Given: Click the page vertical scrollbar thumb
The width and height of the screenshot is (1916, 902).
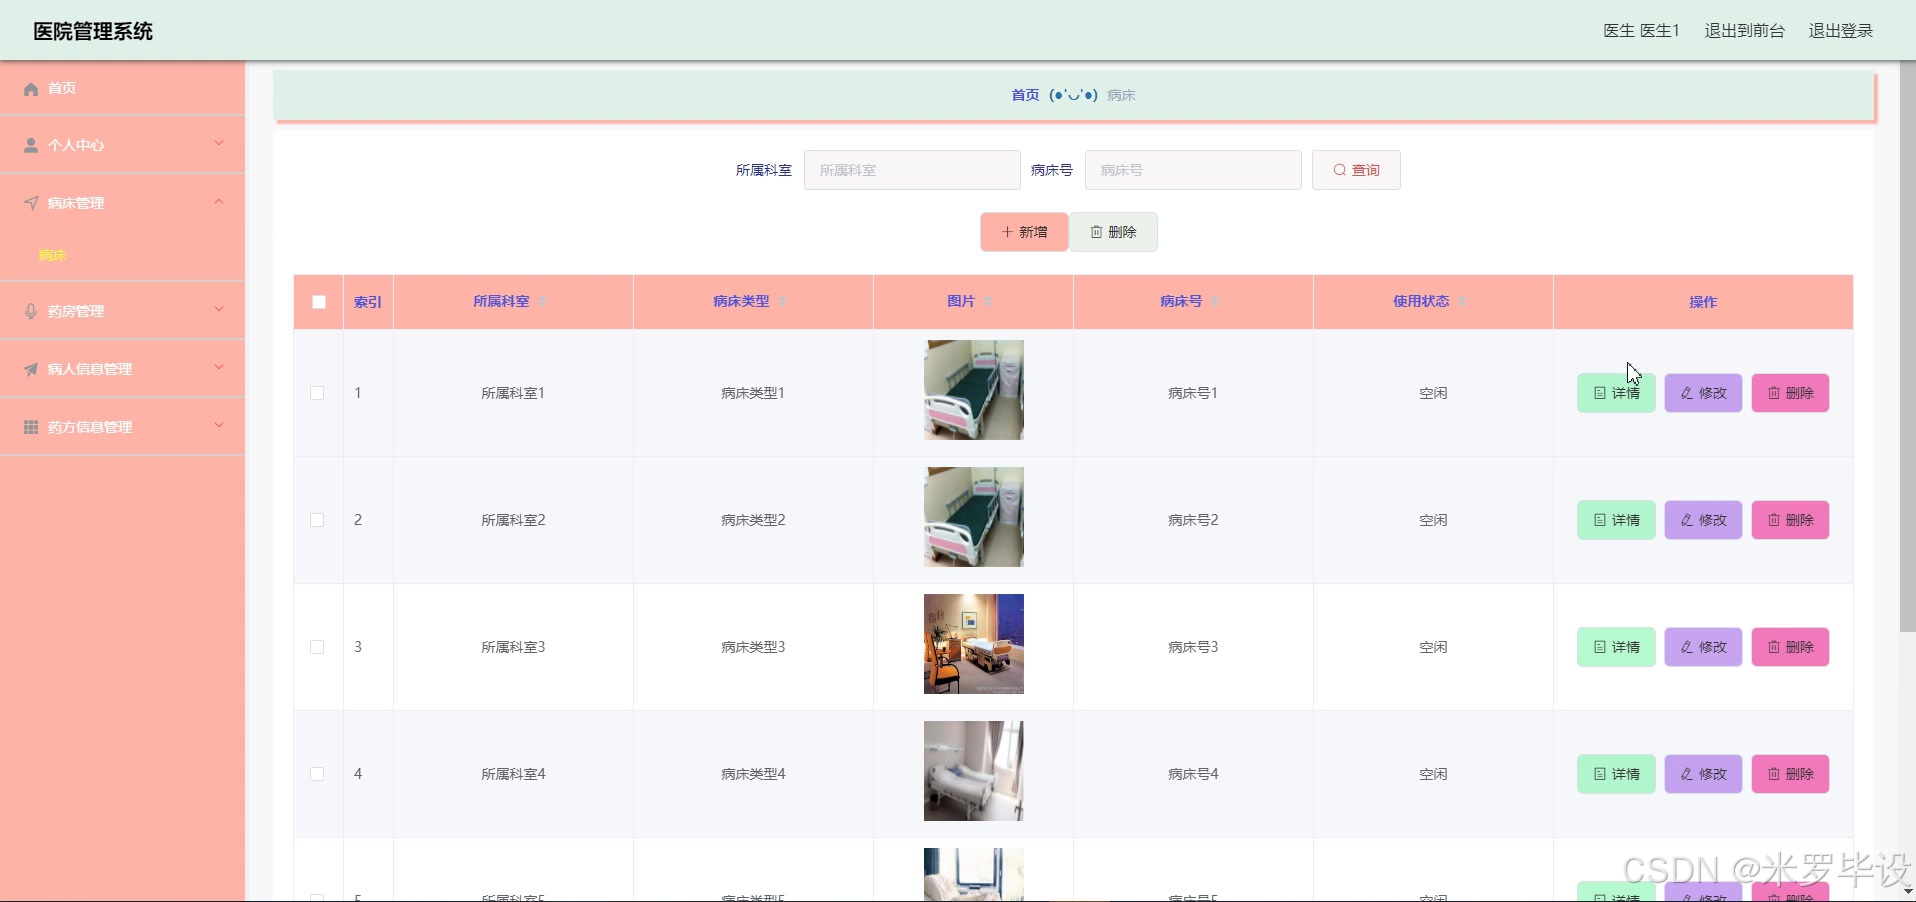Looking at the screenshot, I should tap(1907, 345).
